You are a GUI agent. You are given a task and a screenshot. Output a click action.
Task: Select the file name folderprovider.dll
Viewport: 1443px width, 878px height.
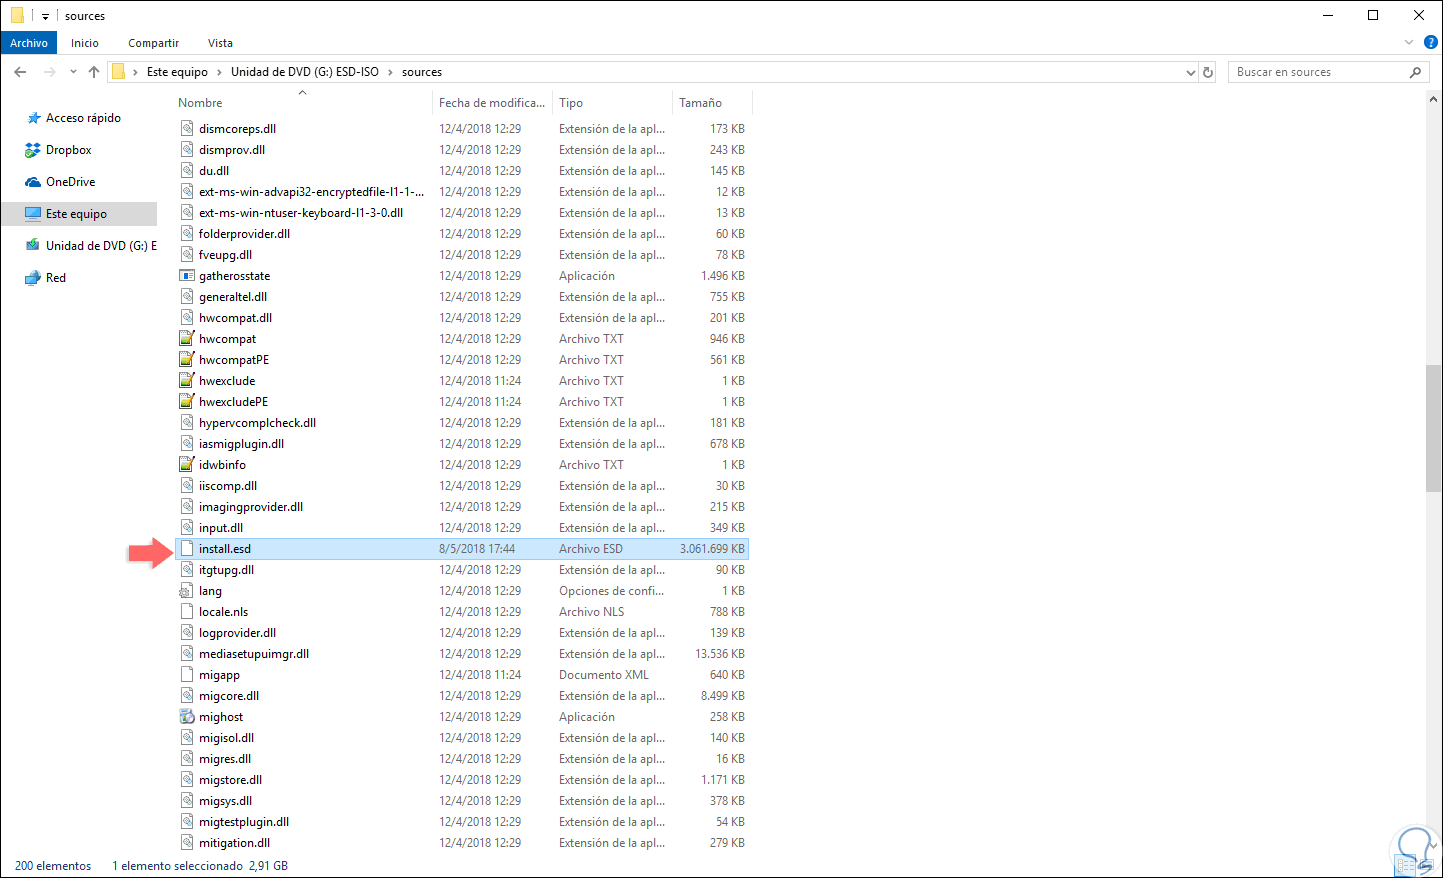(x=244, y=234)
